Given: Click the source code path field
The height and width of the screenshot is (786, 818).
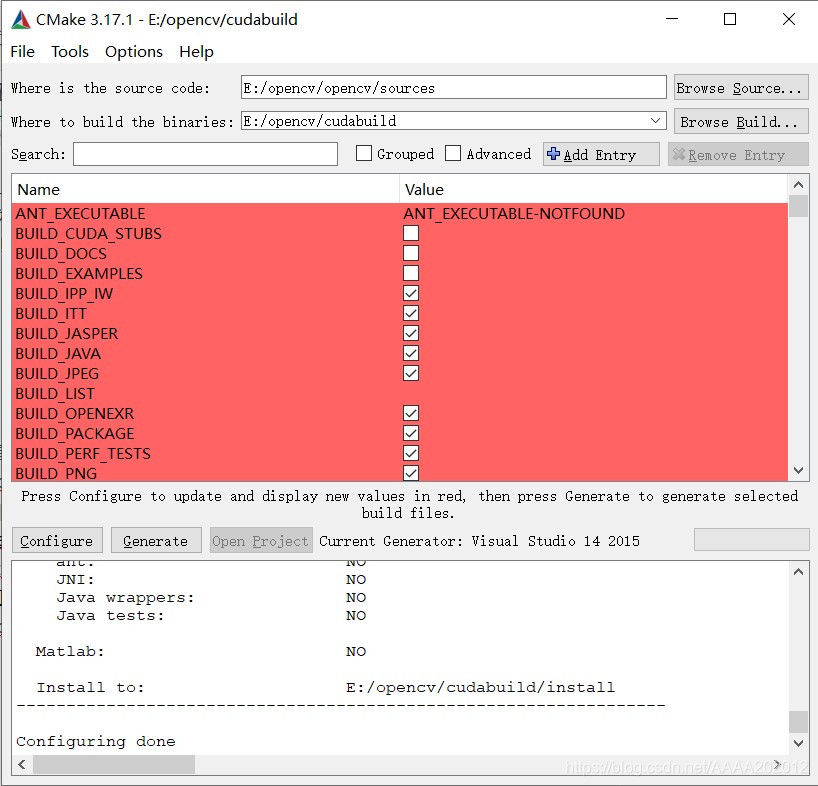Looking at the screenshot, I should tap(453, 88).
